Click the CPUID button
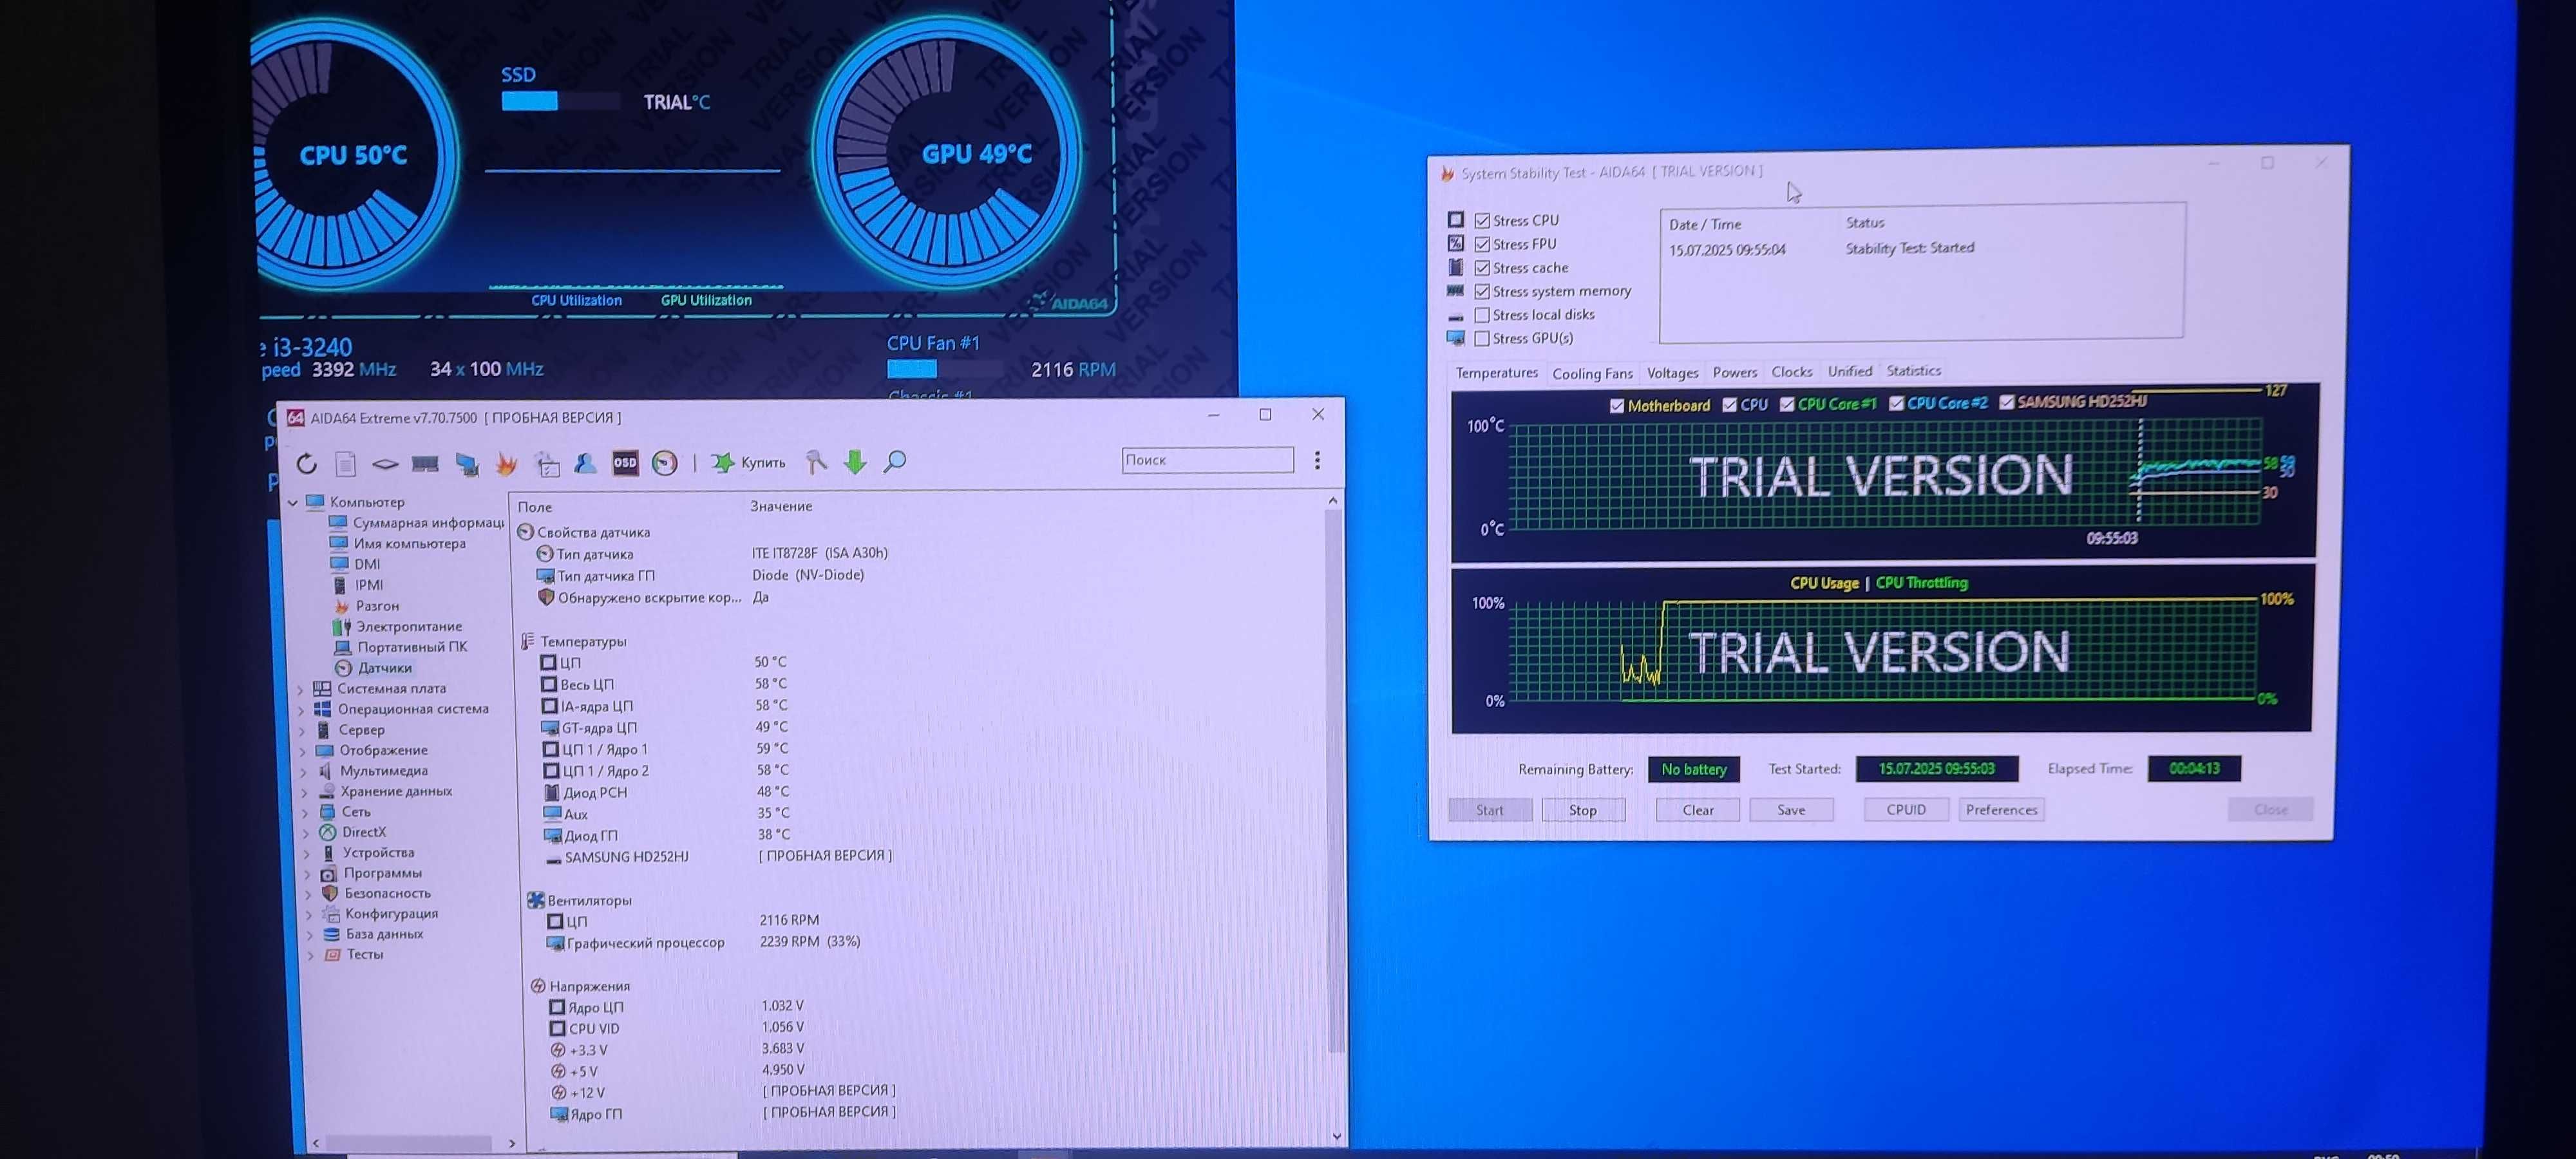This screenshot has width=2576, height=1159. click(1906, 810)
